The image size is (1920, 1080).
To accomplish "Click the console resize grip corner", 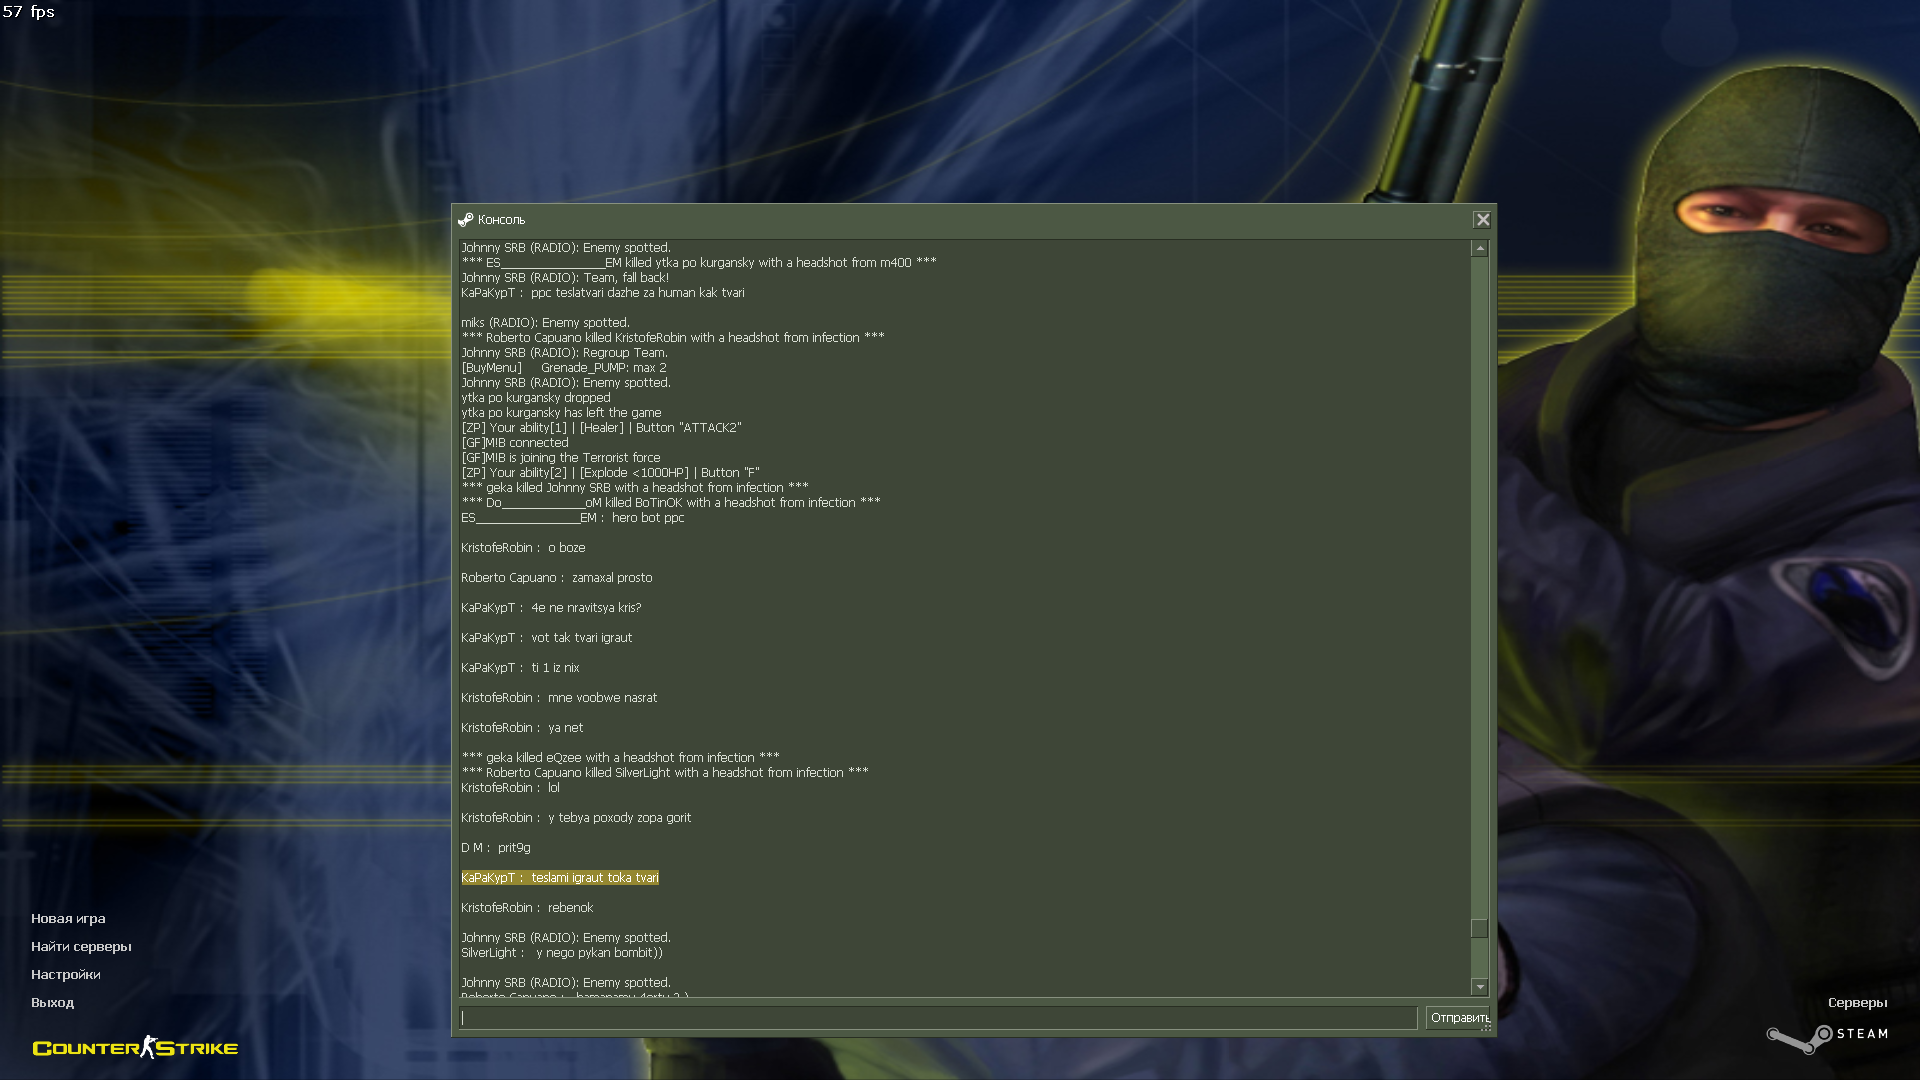I will coord(1487,1027).
